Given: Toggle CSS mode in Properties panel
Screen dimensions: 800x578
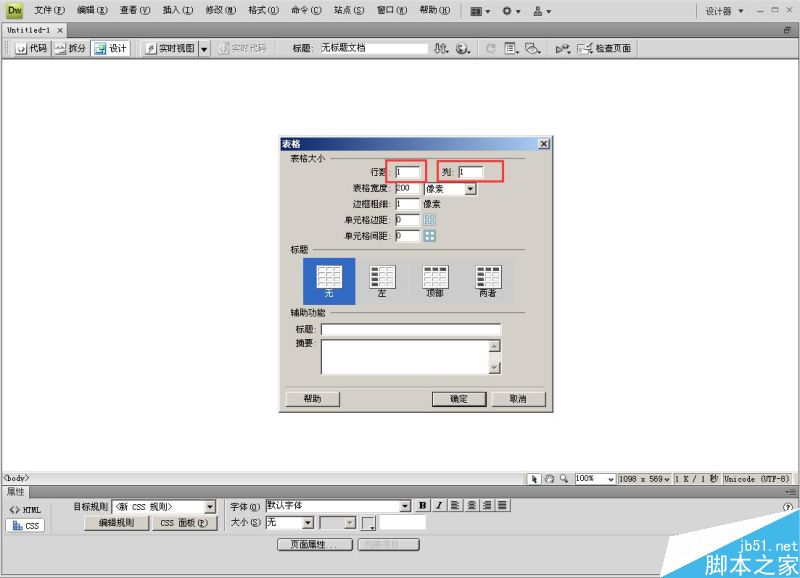Looking at the screenshot, I should coord(26,525).
